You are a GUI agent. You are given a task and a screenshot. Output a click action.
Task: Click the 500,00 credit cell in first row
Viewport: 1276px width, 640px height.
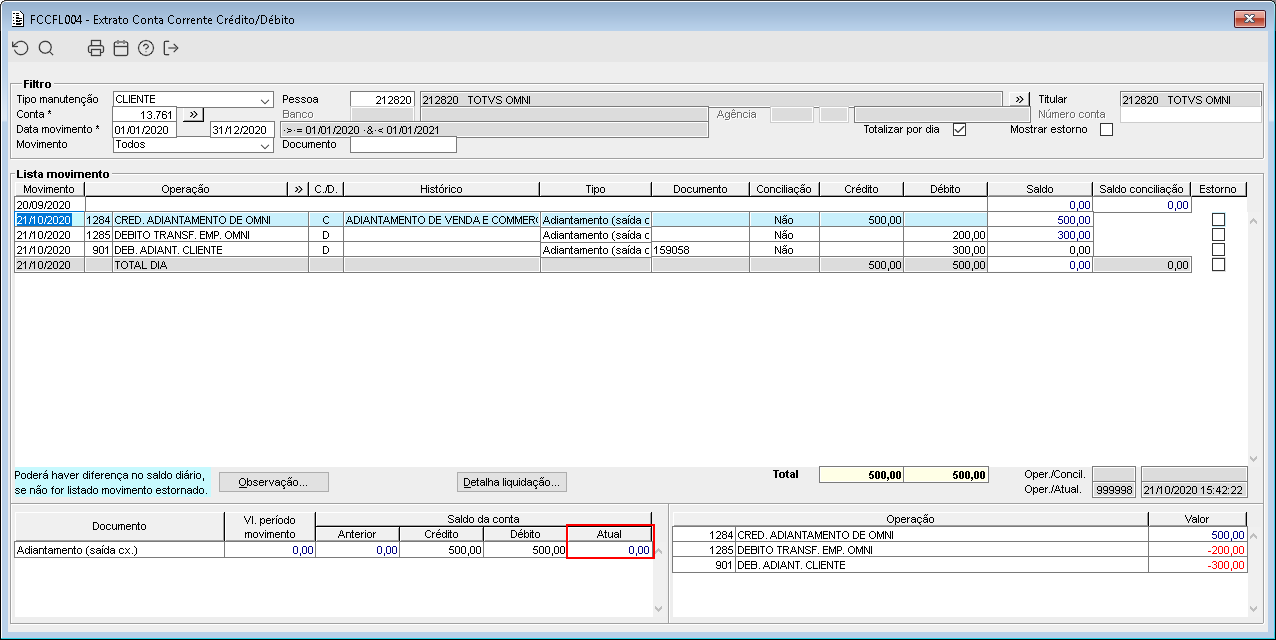861,220
